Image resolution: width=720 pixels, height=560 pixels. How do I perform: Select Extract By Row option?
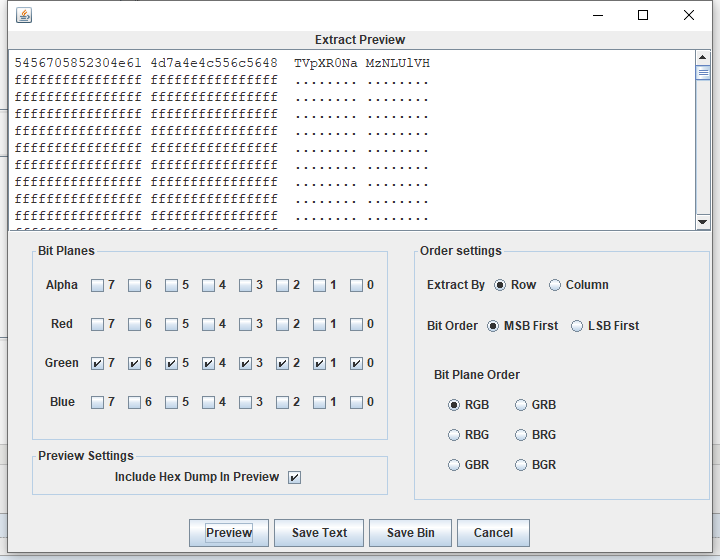[x=500, y=285]
